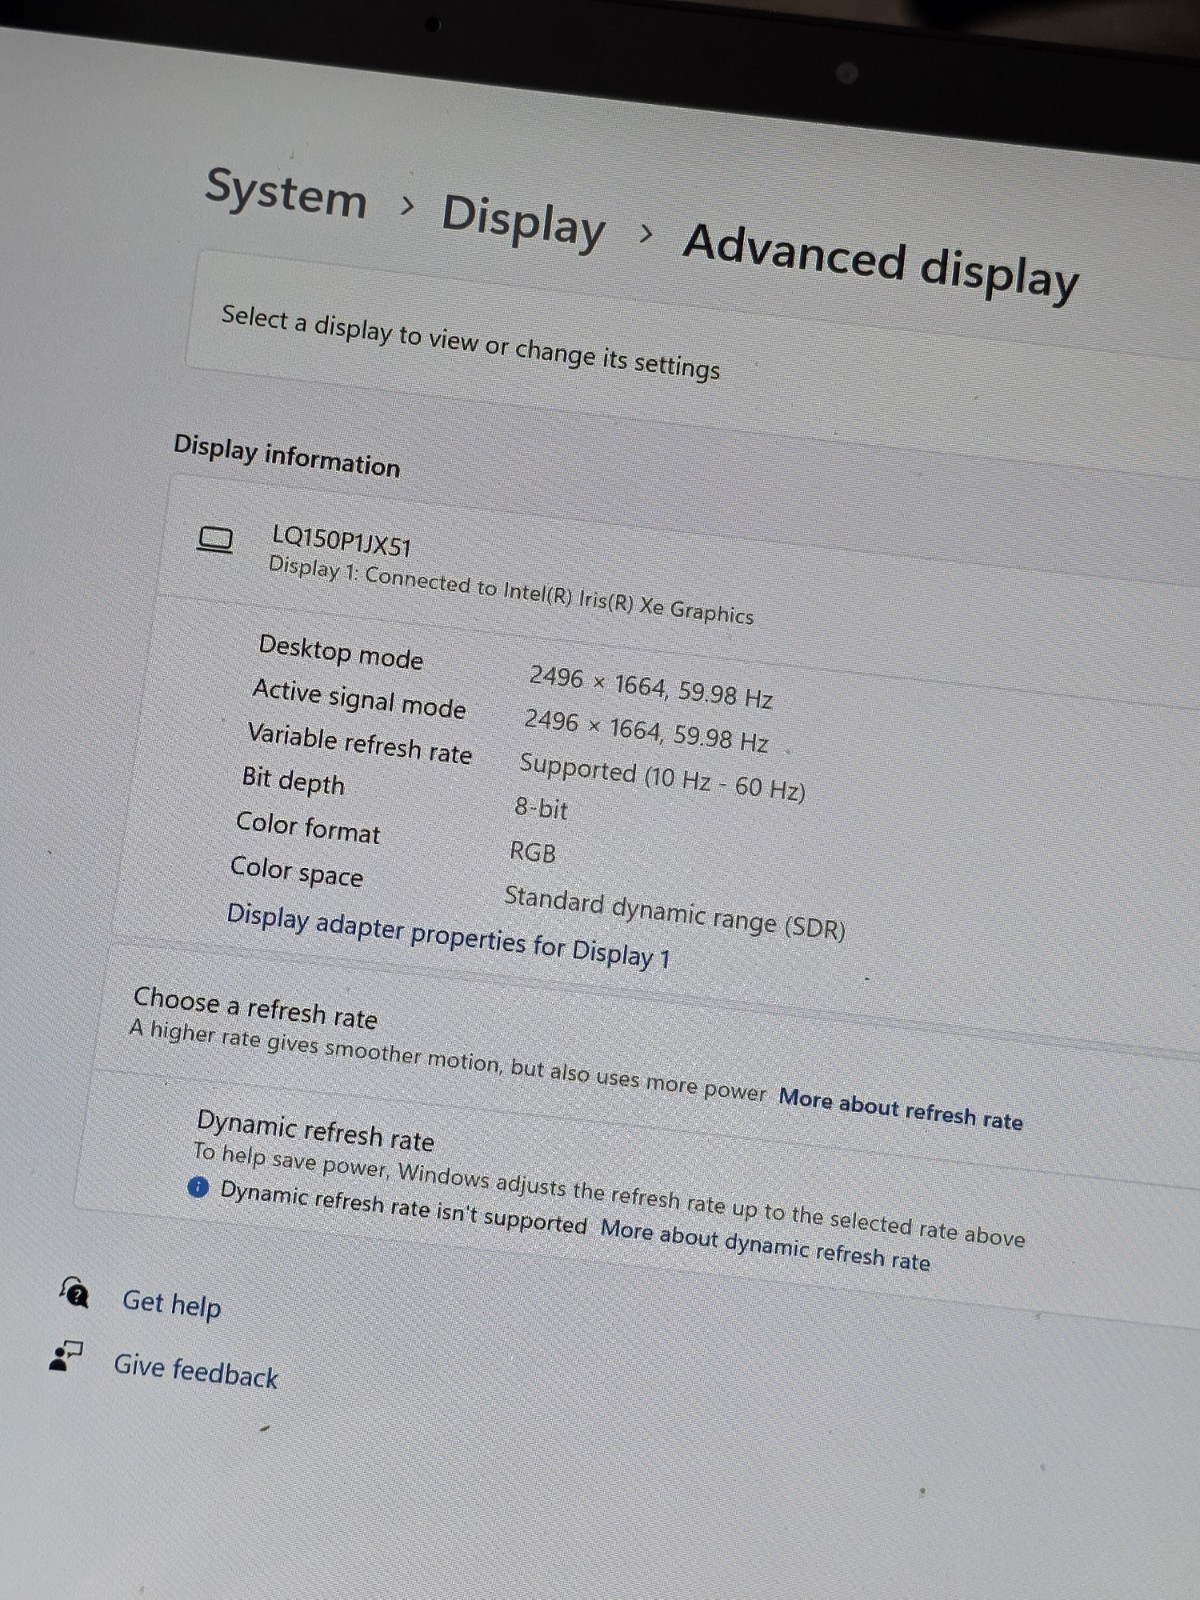Click the chevron between System and Display
This screenshot has width=1200, height=1600.
(x=406, y=206)
